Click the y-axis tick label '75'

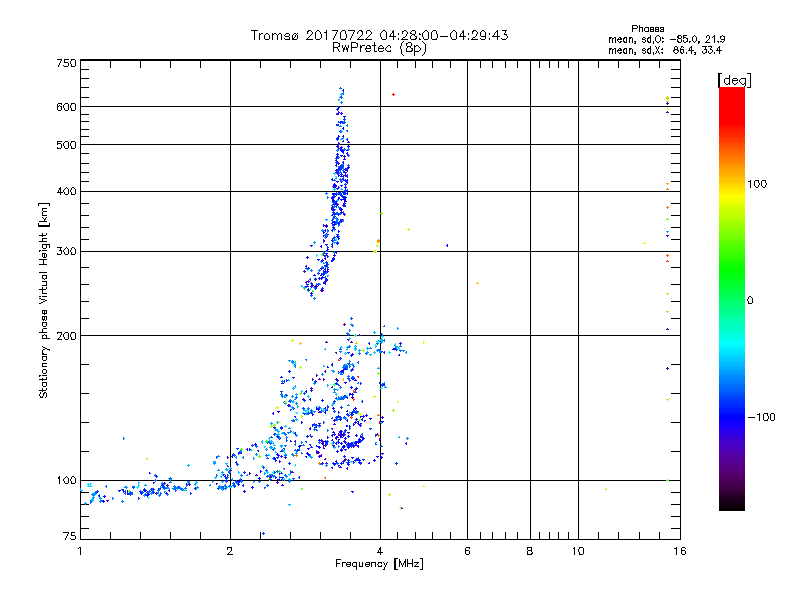[70, 536]
